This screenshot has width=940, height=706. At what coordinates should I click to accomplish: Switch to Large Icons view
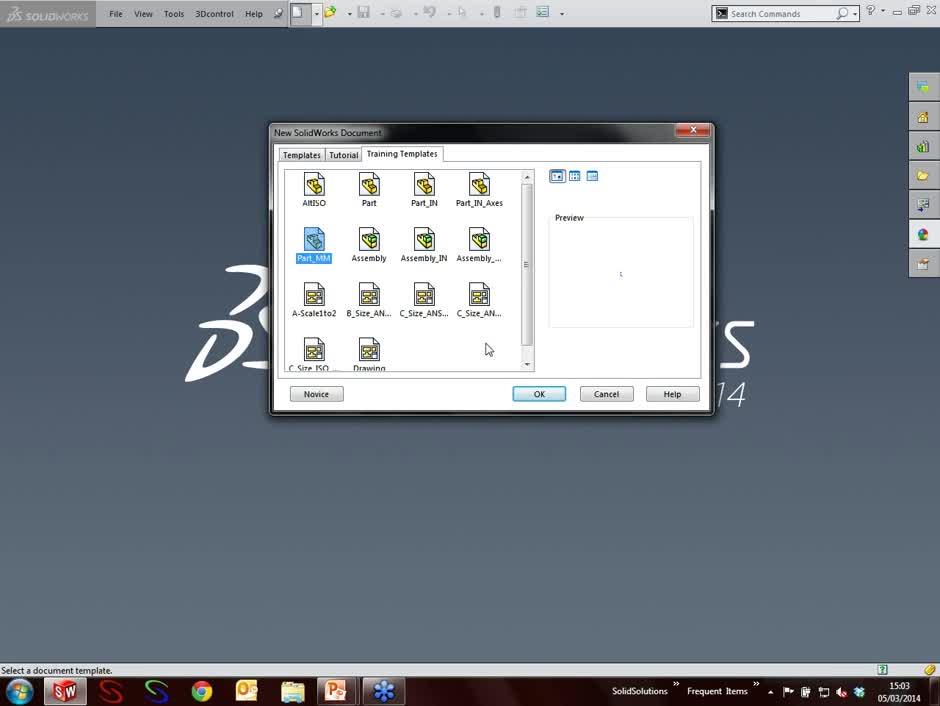click(557, 176)
